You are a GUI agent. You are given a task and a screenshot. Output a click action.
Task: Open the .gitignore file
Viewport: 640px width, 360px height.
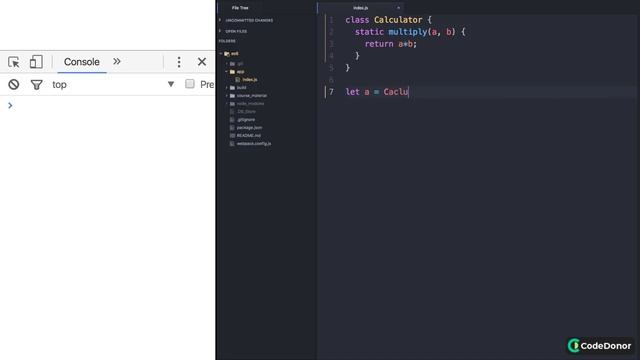(x=246, y=120)
